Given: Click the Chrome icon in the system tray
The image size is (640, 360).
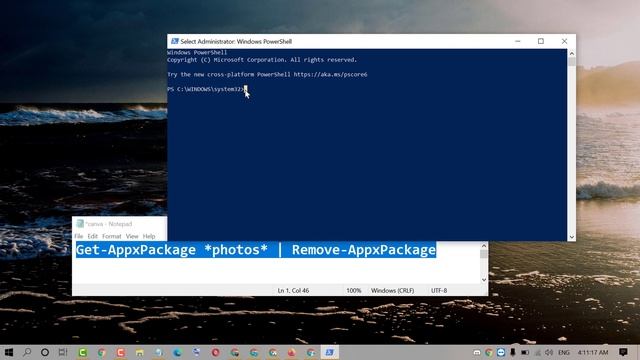Looking at the screenshot, I should (489, 352).
